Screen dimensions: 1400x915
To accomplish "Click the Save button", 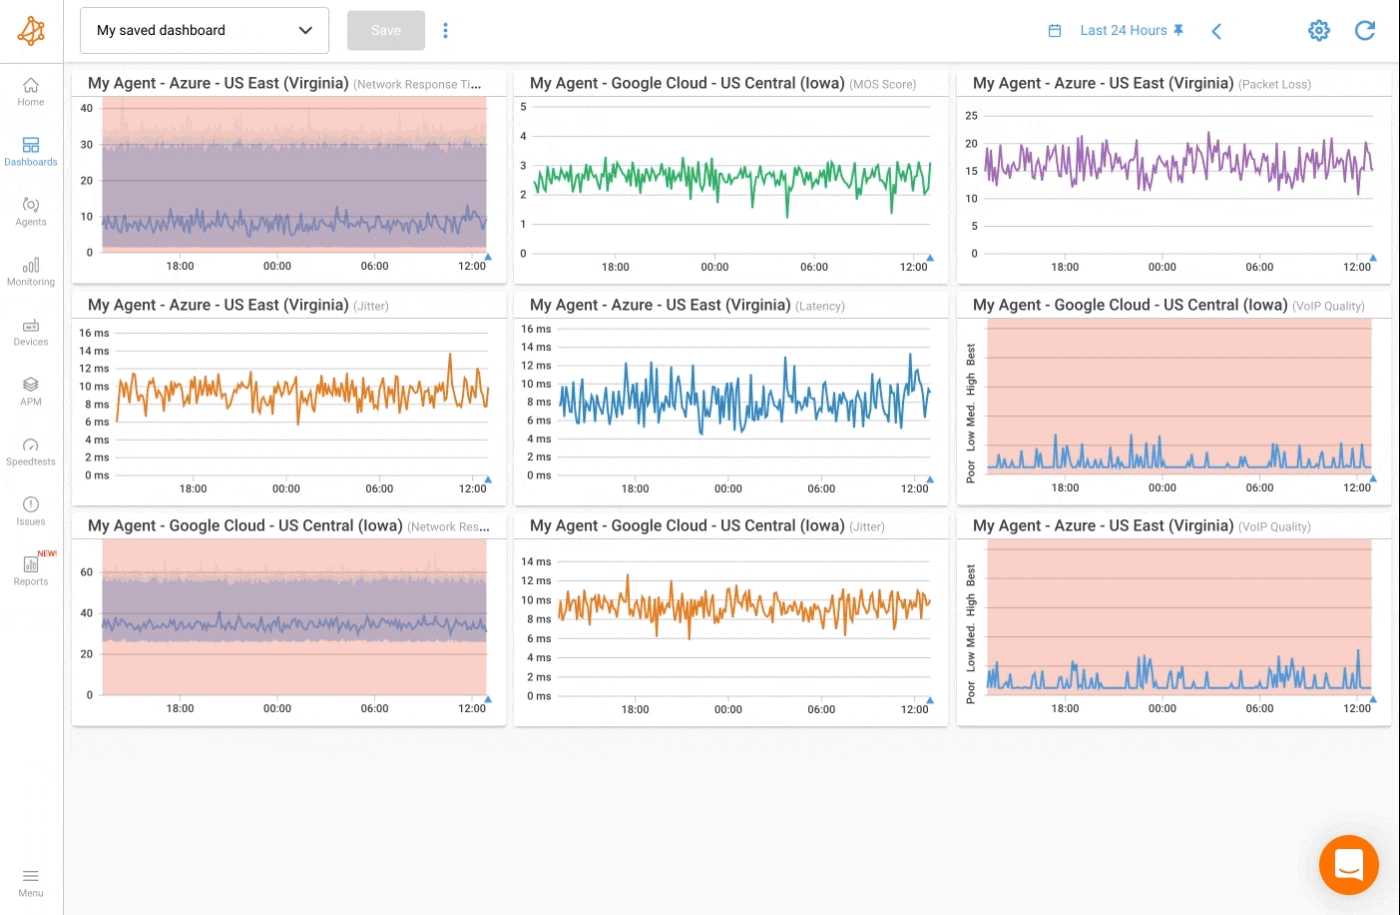I will (x=385, y=31).
